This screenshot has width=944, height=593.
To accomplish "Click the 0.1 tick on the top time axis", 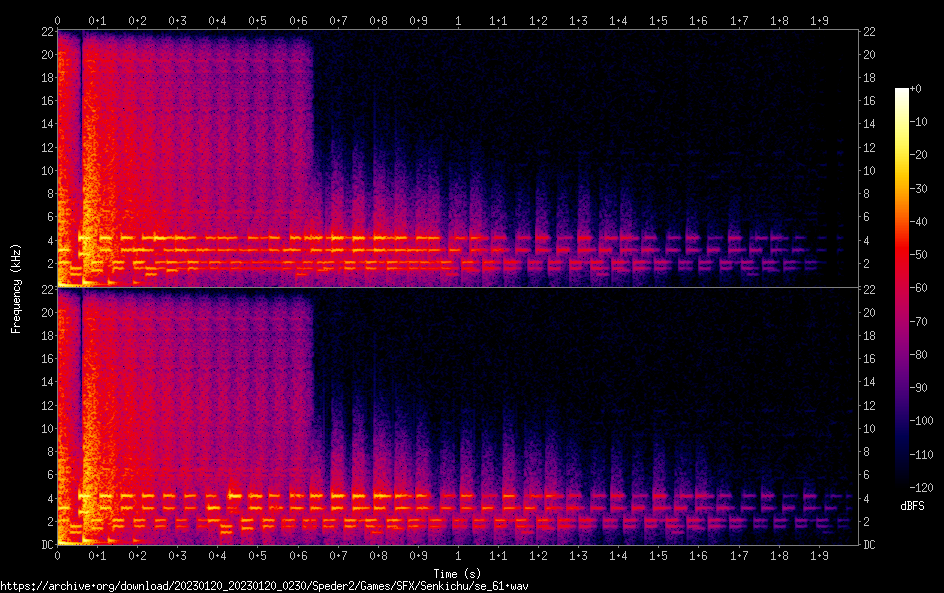I will [x=98, y=20].
